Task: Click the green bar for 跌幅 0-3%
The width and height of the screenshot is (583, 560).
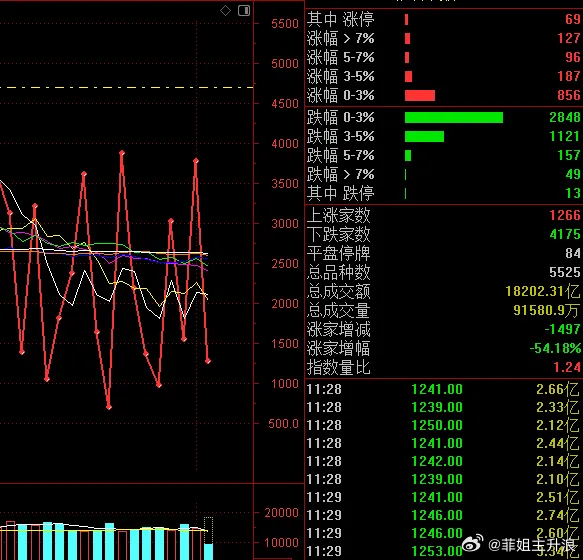Action: pyautogui.click(x=454, y=118)
